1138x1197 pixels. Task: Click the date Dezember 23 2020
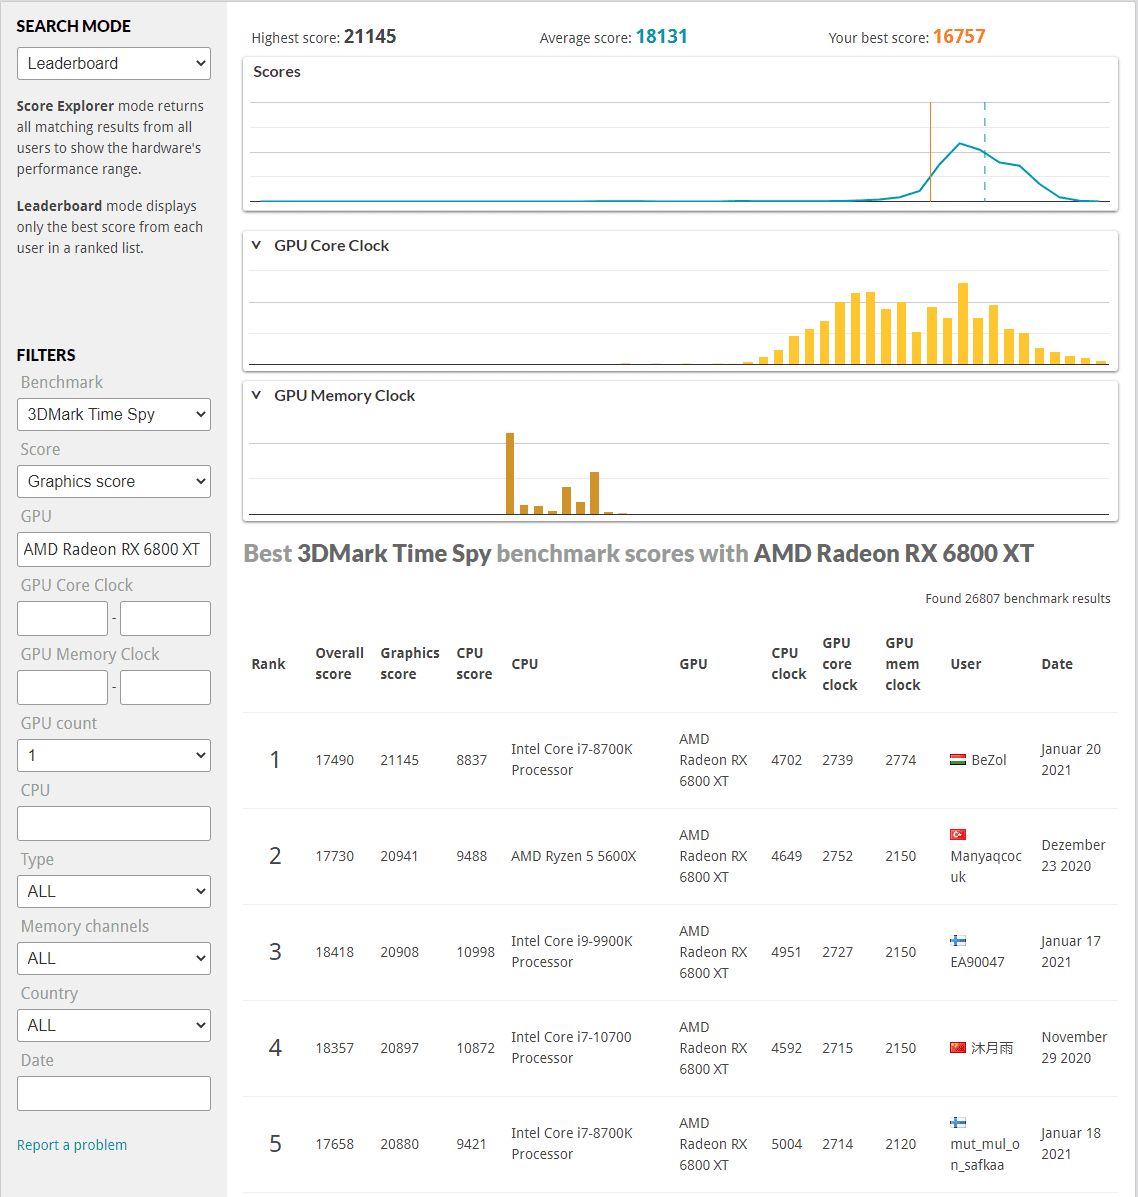click(1073, 856)
